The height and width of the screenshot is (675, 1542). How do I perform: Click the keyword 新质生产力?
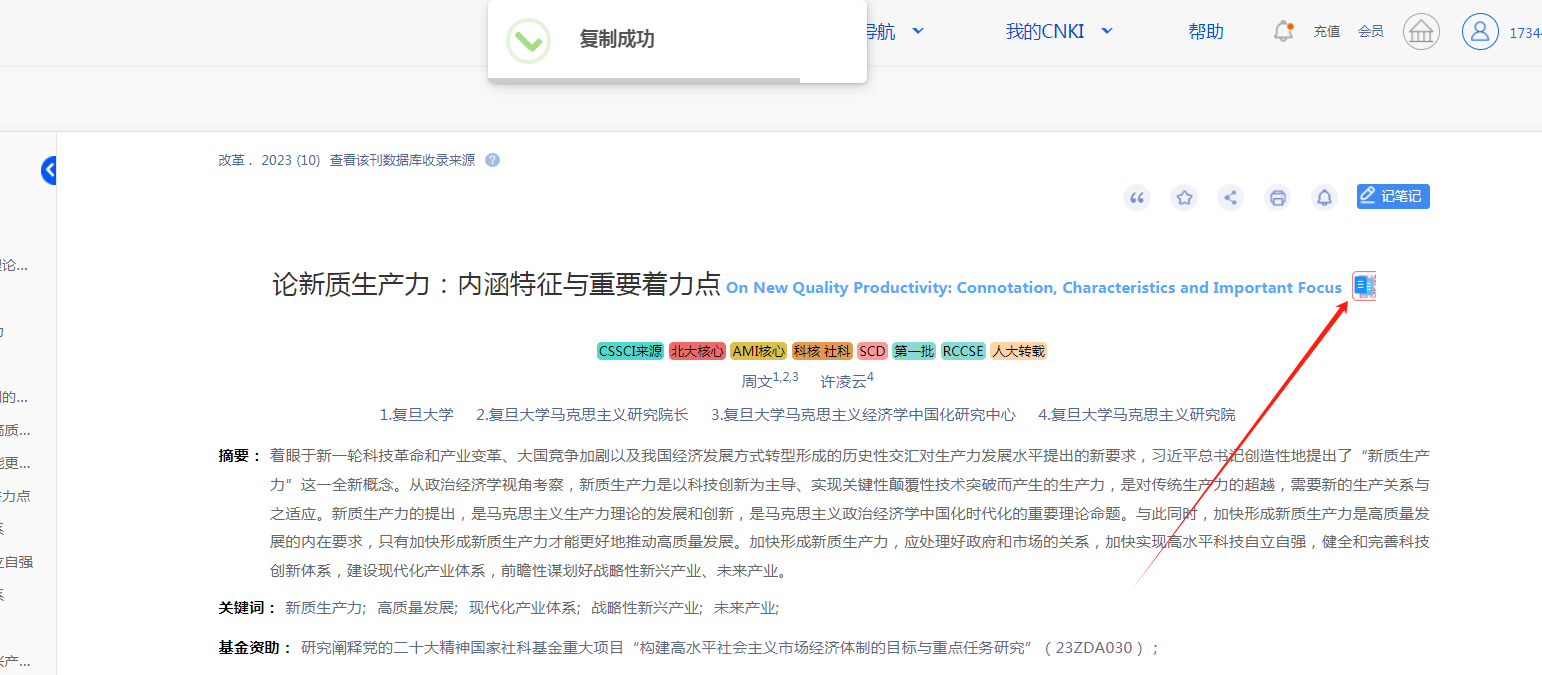click(325, 607)
